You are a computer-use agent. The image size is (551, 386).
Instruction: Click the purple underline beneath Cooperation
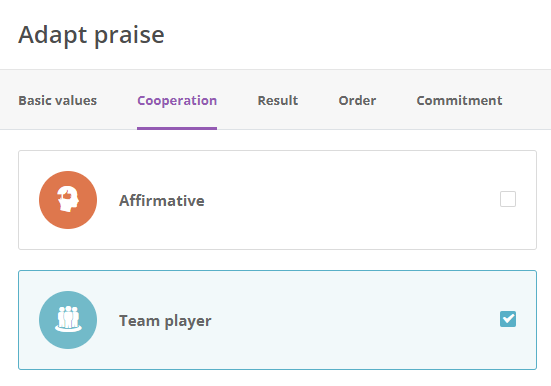coord(177,128)
